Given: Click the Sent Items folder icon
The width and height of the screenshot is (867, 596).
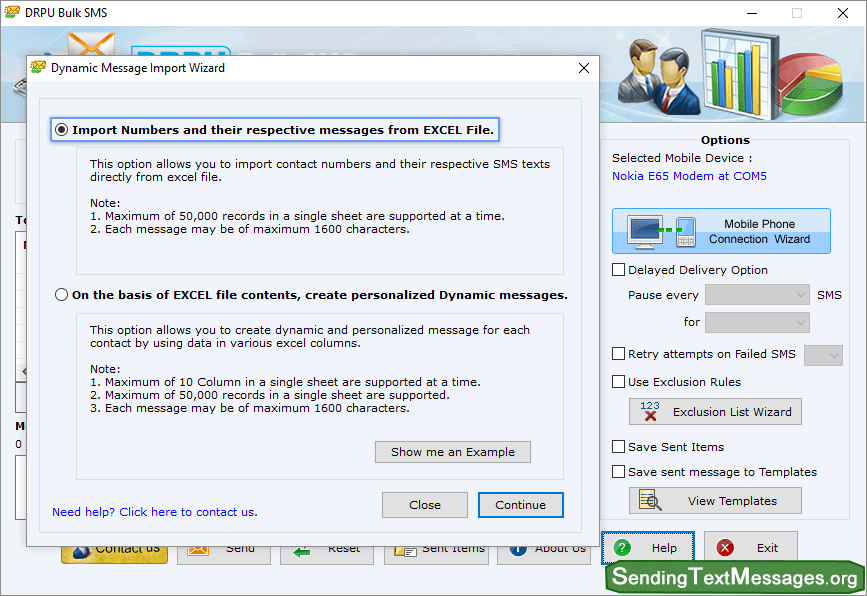Looking at the screenshot, I should (x=405, y=551).
